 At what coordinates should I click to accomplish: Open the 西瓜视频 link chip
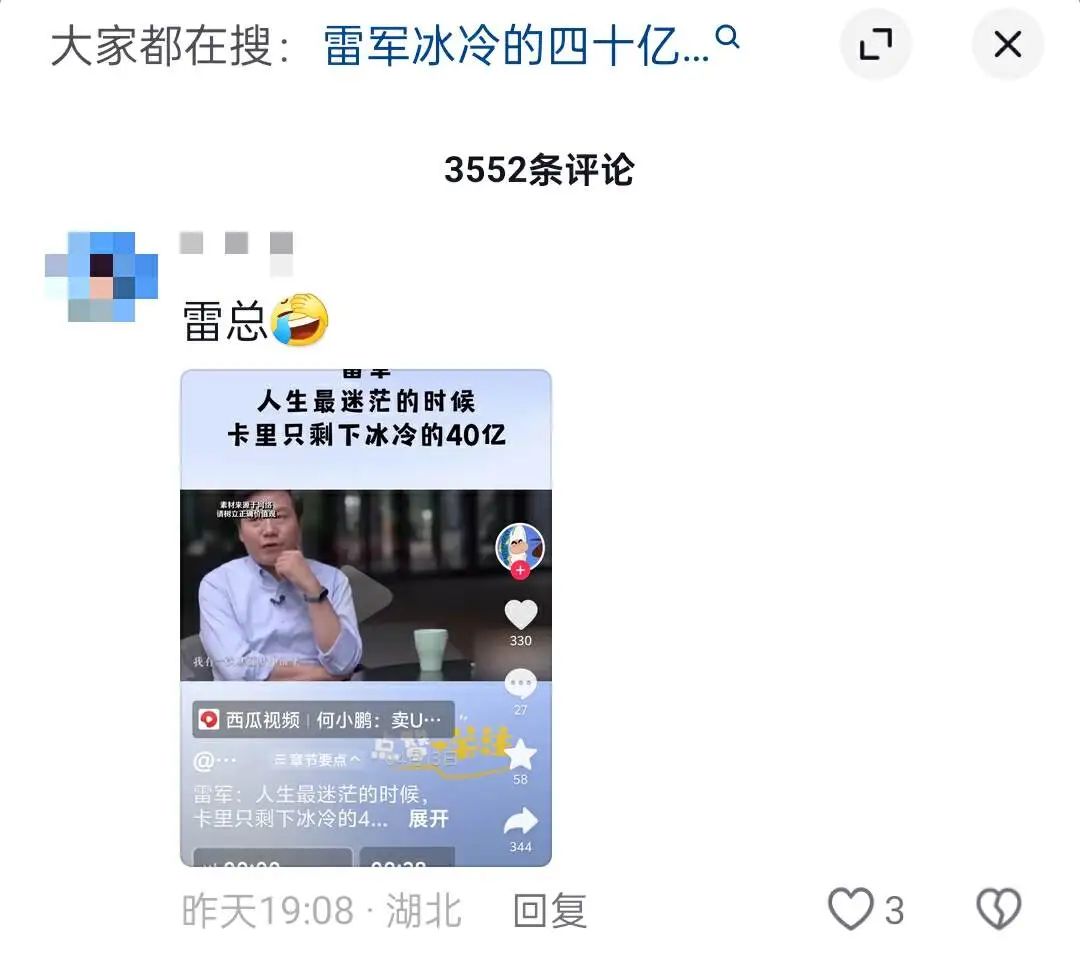323,720
